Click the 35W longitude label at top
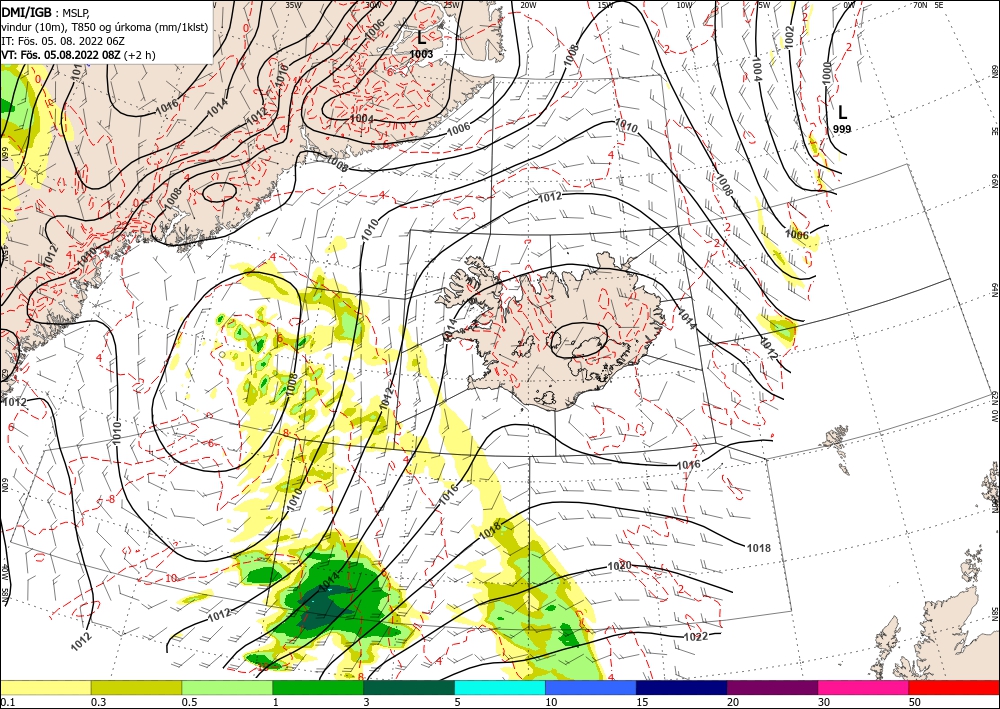This screenshot has width=1000, height=709. [293, 4]
